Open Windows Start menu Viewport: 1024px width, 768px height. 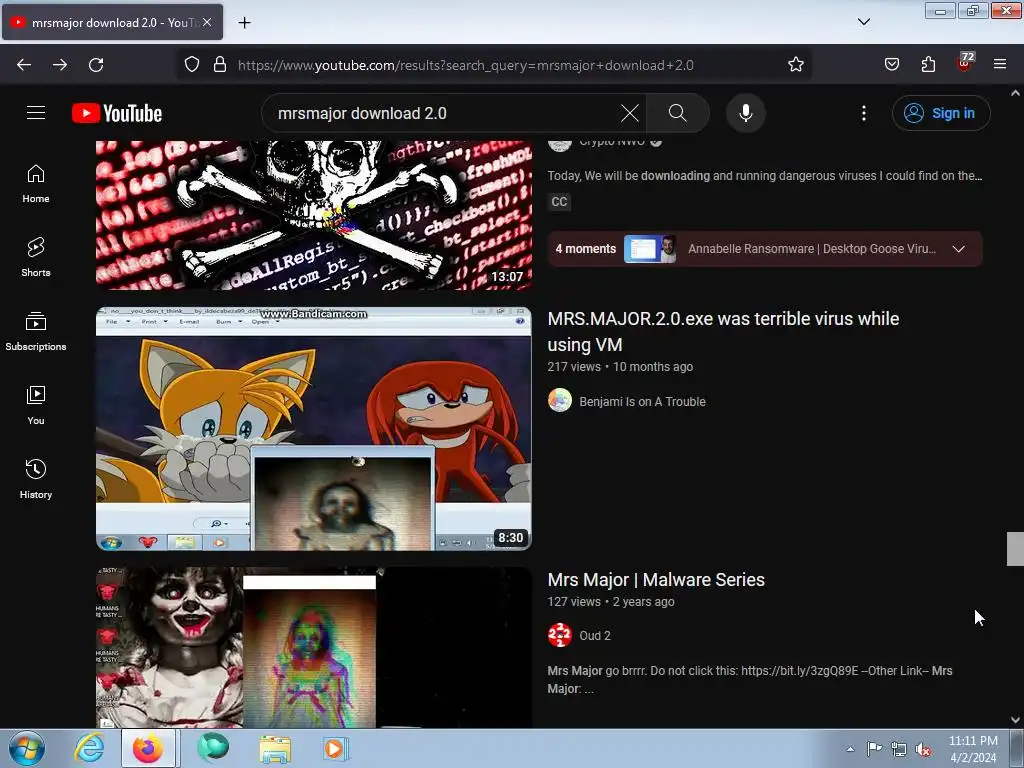(27, 748)
